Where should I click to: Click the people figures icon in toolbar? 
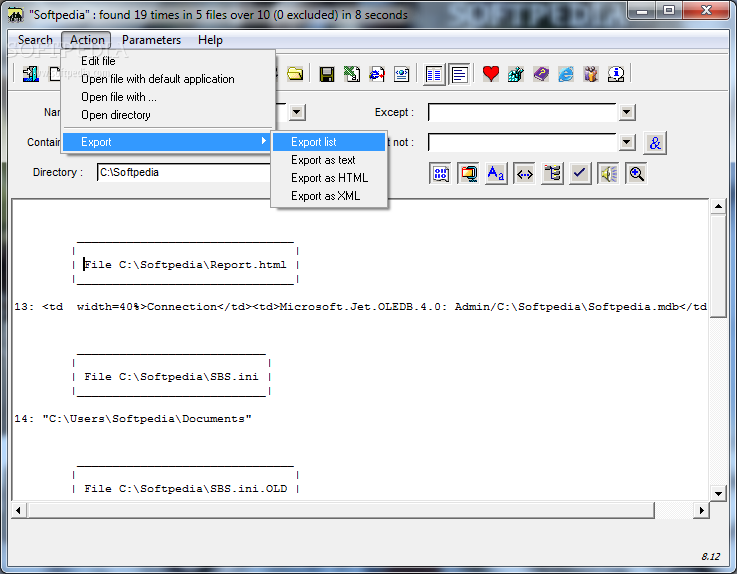591,74
